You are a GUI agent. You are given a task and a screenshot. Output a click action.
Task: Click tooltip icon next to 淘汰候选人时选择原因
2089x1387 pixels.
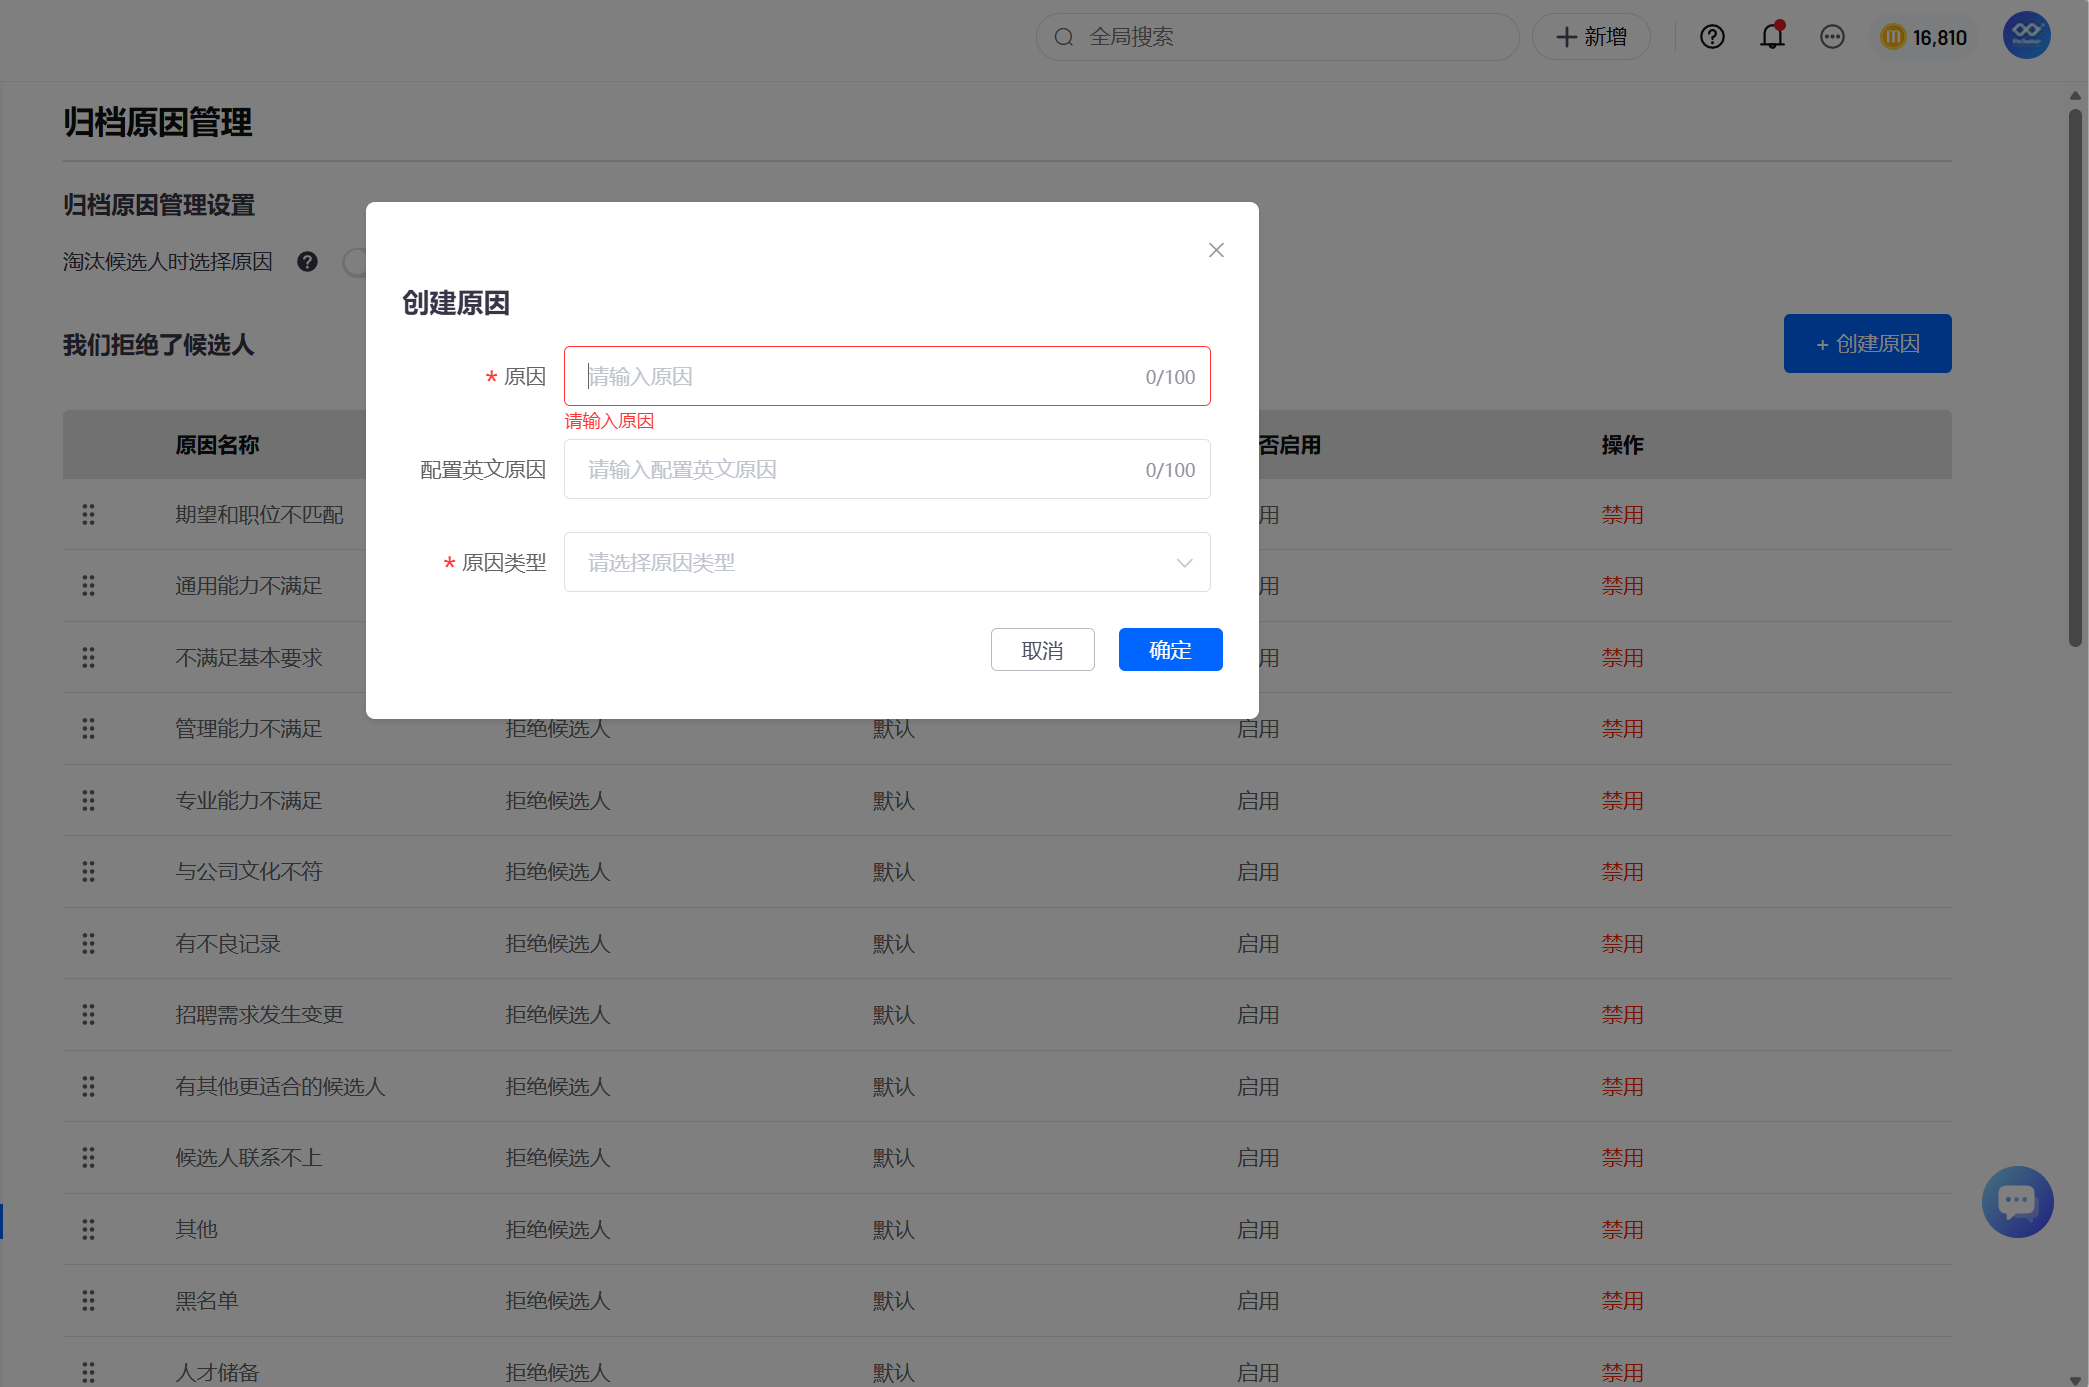pos(307,261)
